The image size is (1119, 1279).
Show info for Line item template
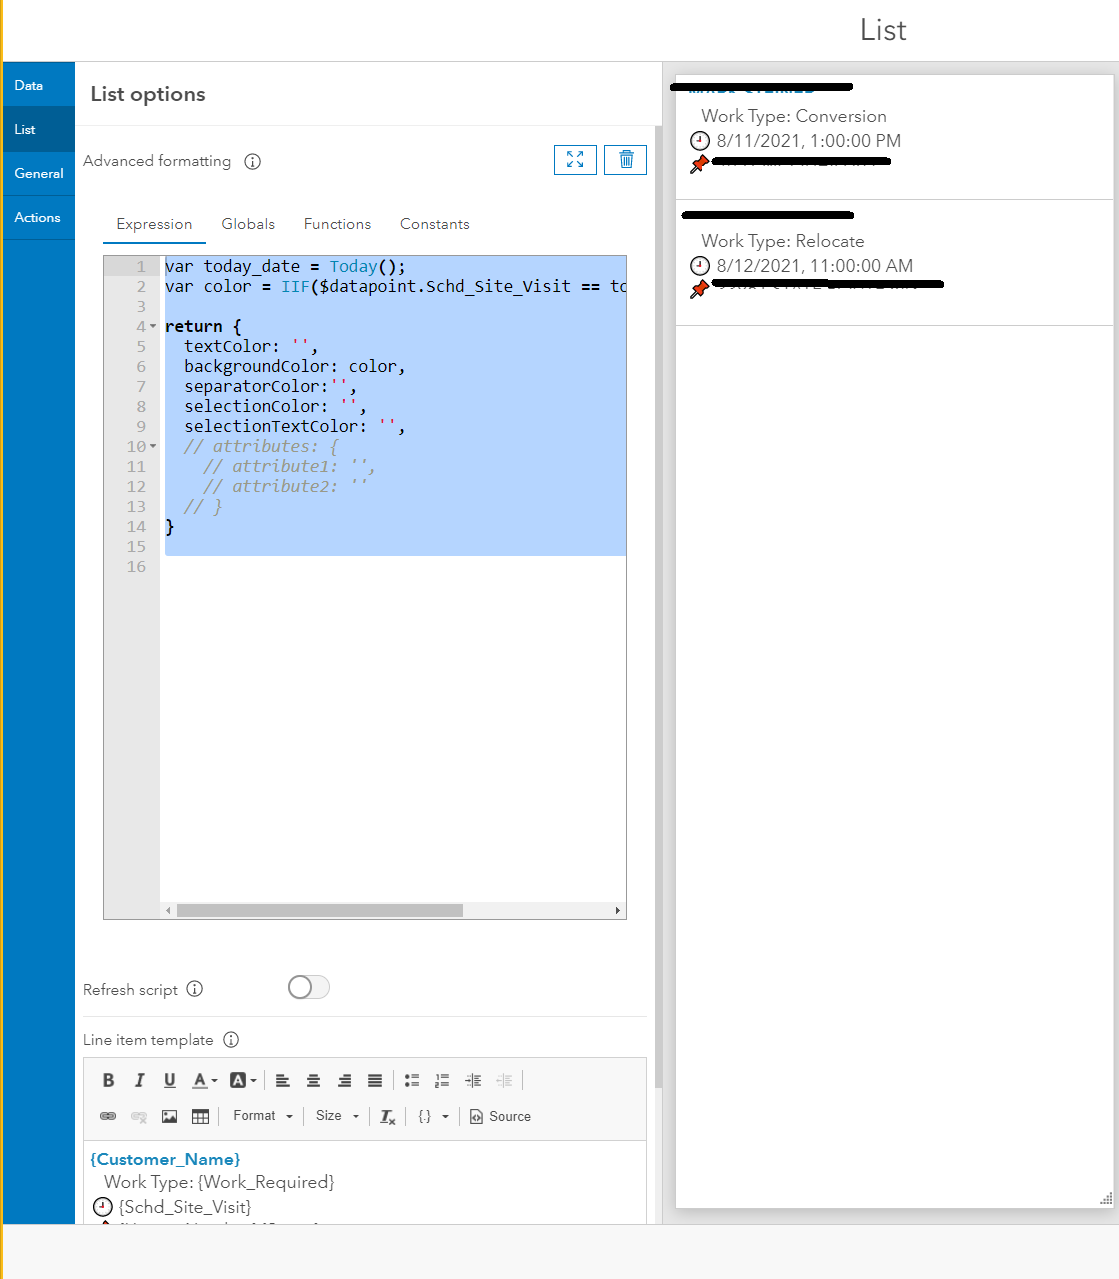[231, 1040]
